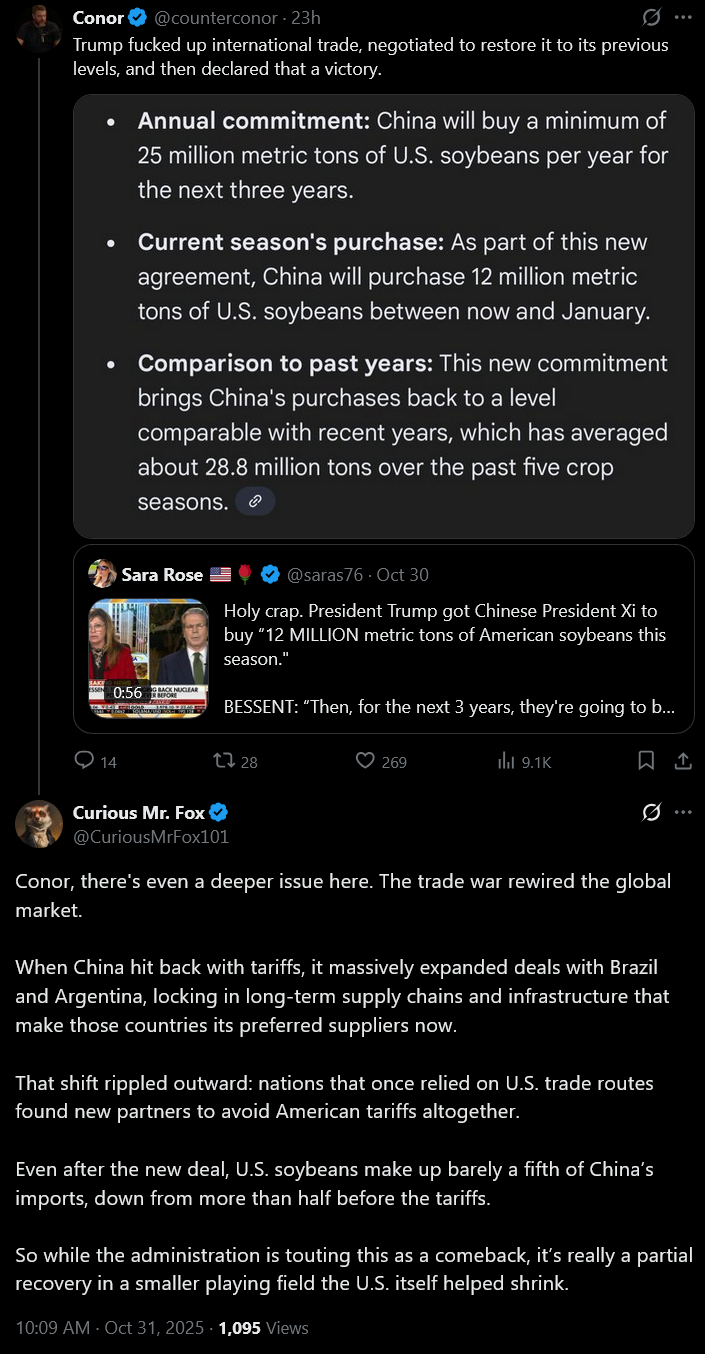
Task: Play Sara Rose's quoted video thumbnail
Action: tap(148, 658)
